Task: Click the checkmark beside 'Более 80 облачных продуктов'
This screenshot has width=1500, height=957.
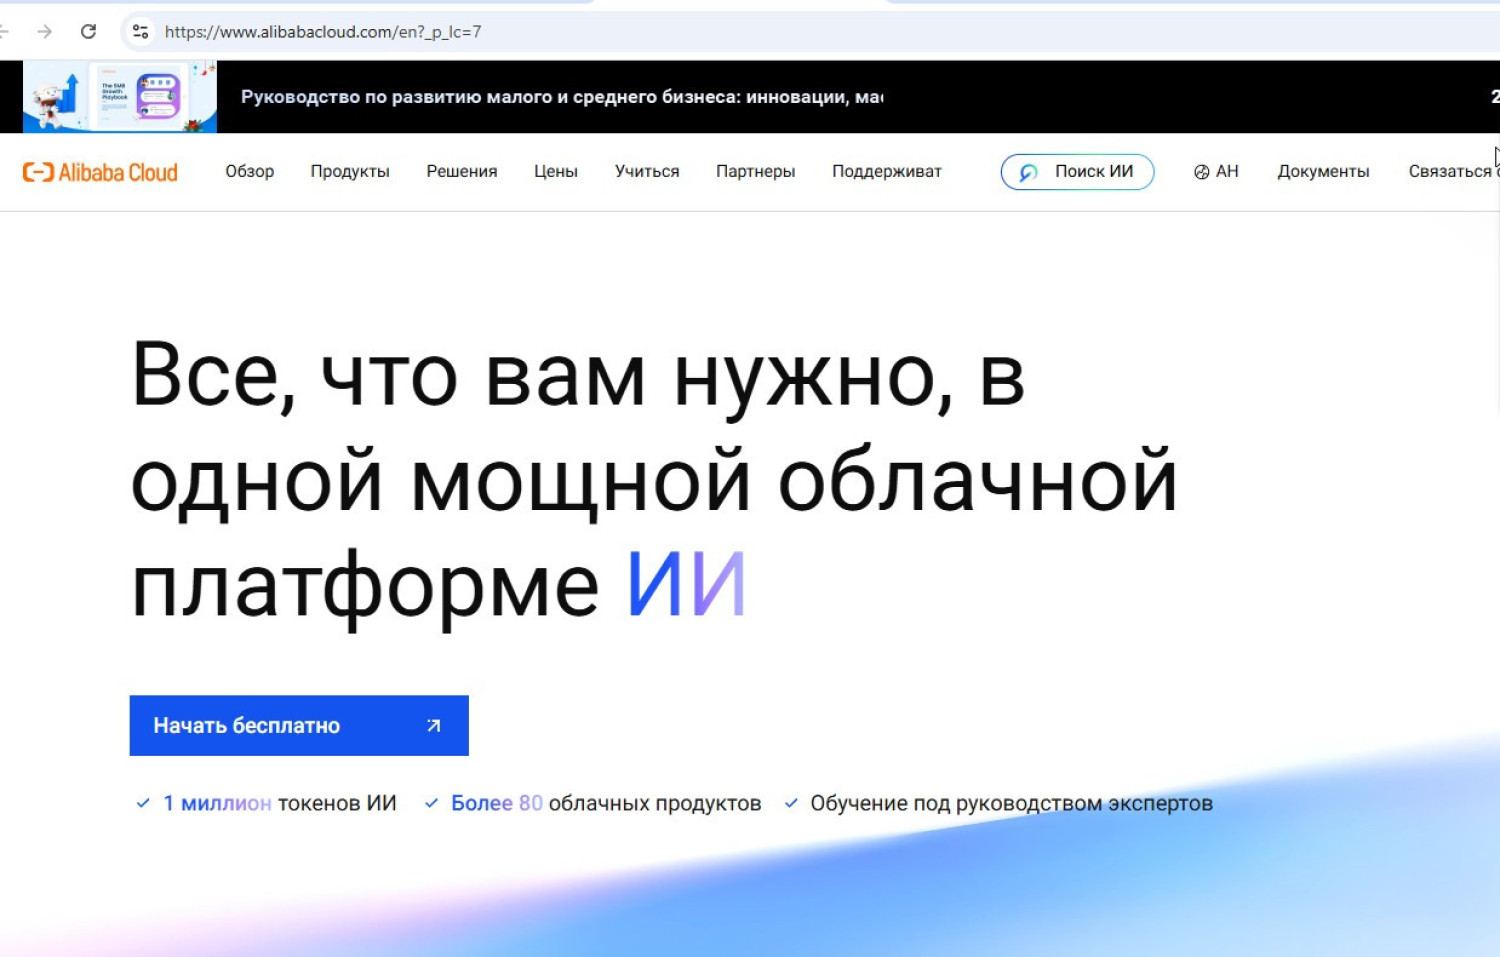Action: coord(431,803)
